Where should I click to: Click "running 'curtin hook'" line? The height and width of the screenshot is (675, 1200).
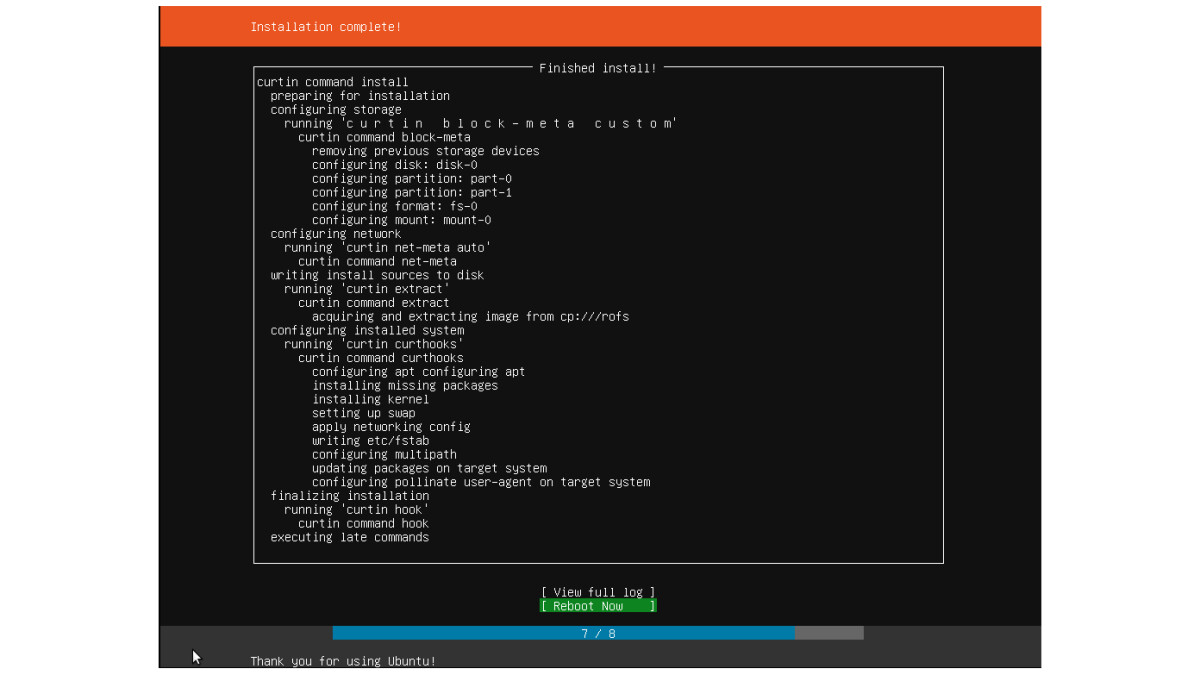357,510
